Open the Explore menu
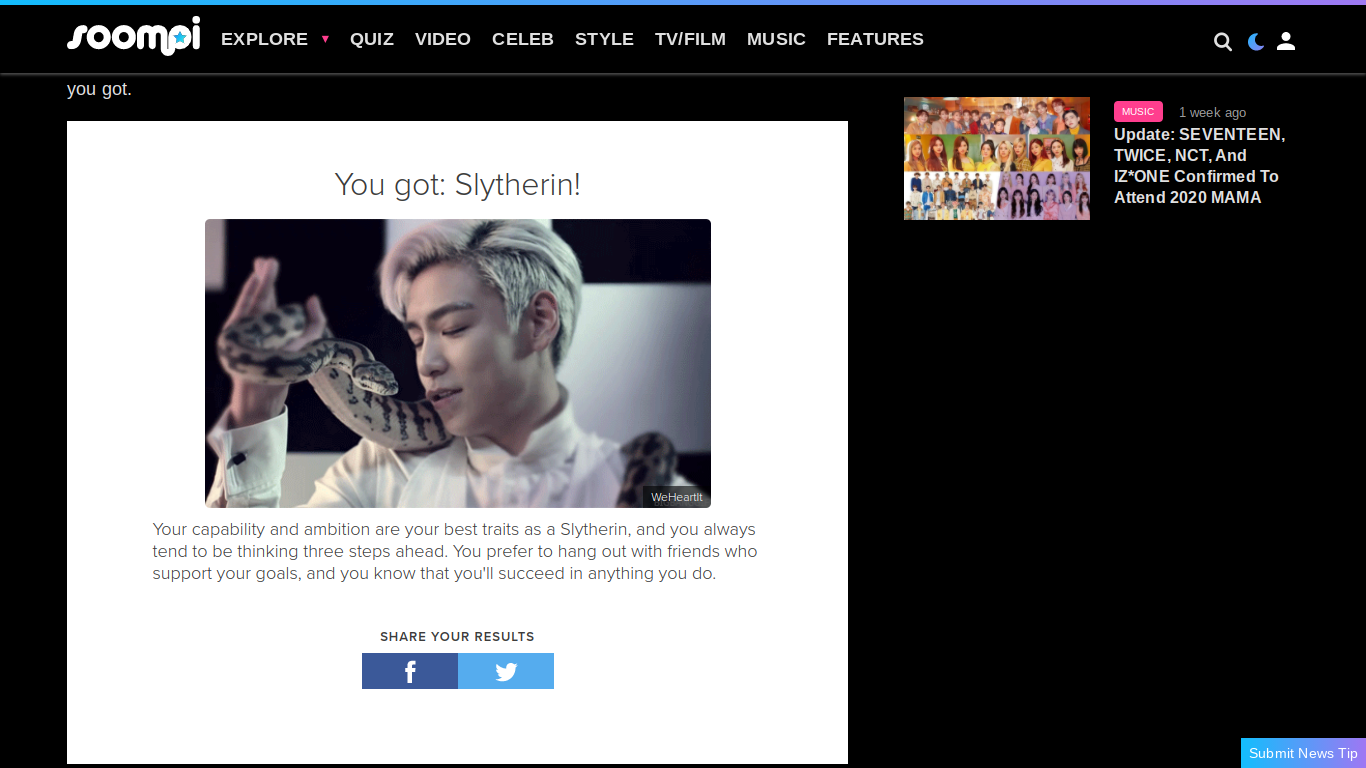This screenshot has height=768, width=1366. 264,39
